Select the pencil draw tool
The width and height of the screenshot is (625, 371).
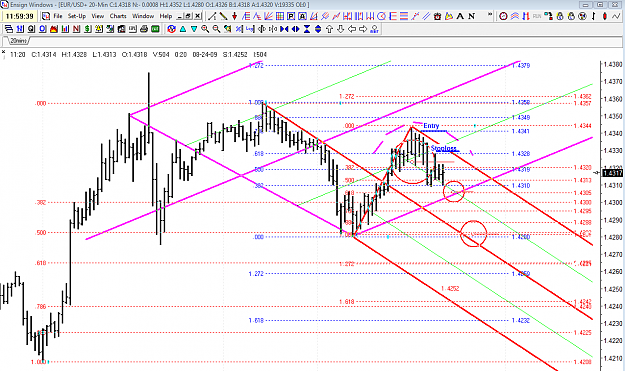[223, 16]
